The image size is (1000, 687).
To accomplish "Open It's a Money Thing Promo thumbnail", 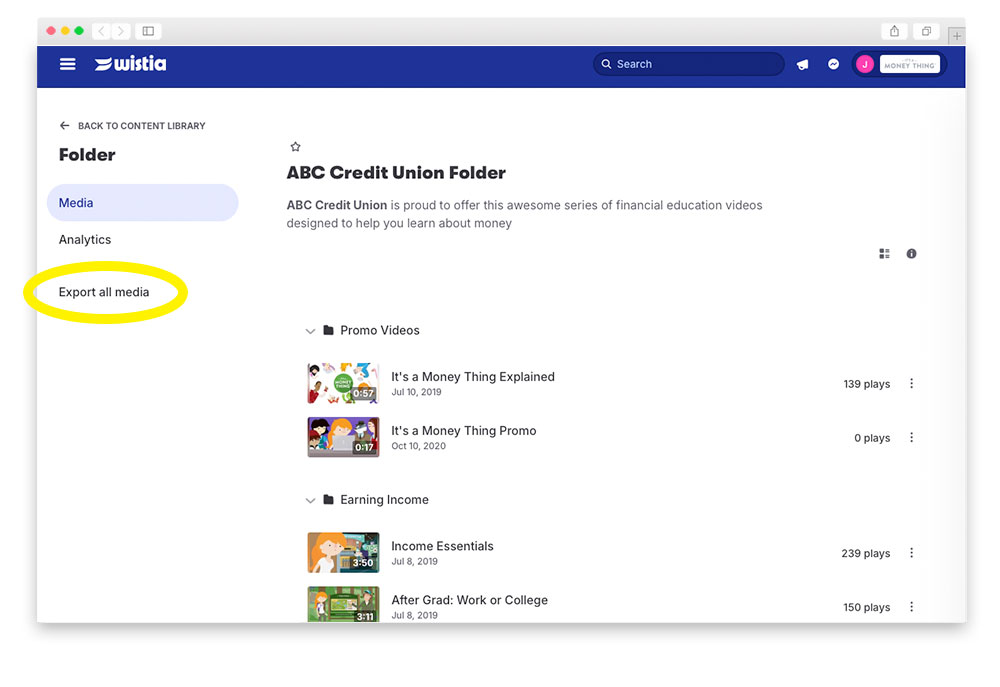I will [x=343, y=437].
